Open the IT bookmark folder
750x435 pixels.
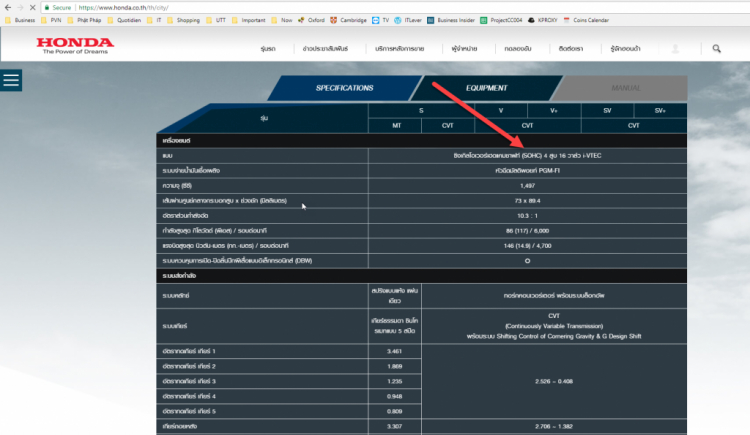[154, 20]
